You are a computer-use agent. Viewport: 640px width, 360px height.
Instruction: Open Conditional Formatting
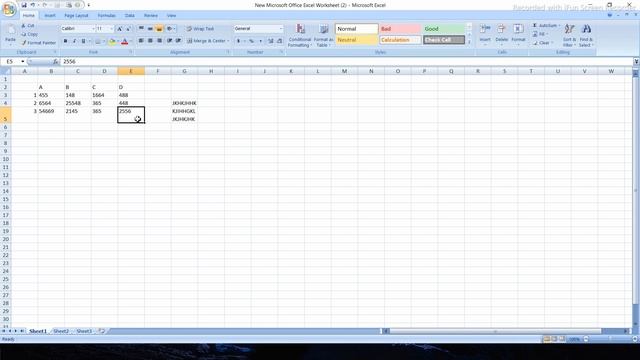[300, 35]
